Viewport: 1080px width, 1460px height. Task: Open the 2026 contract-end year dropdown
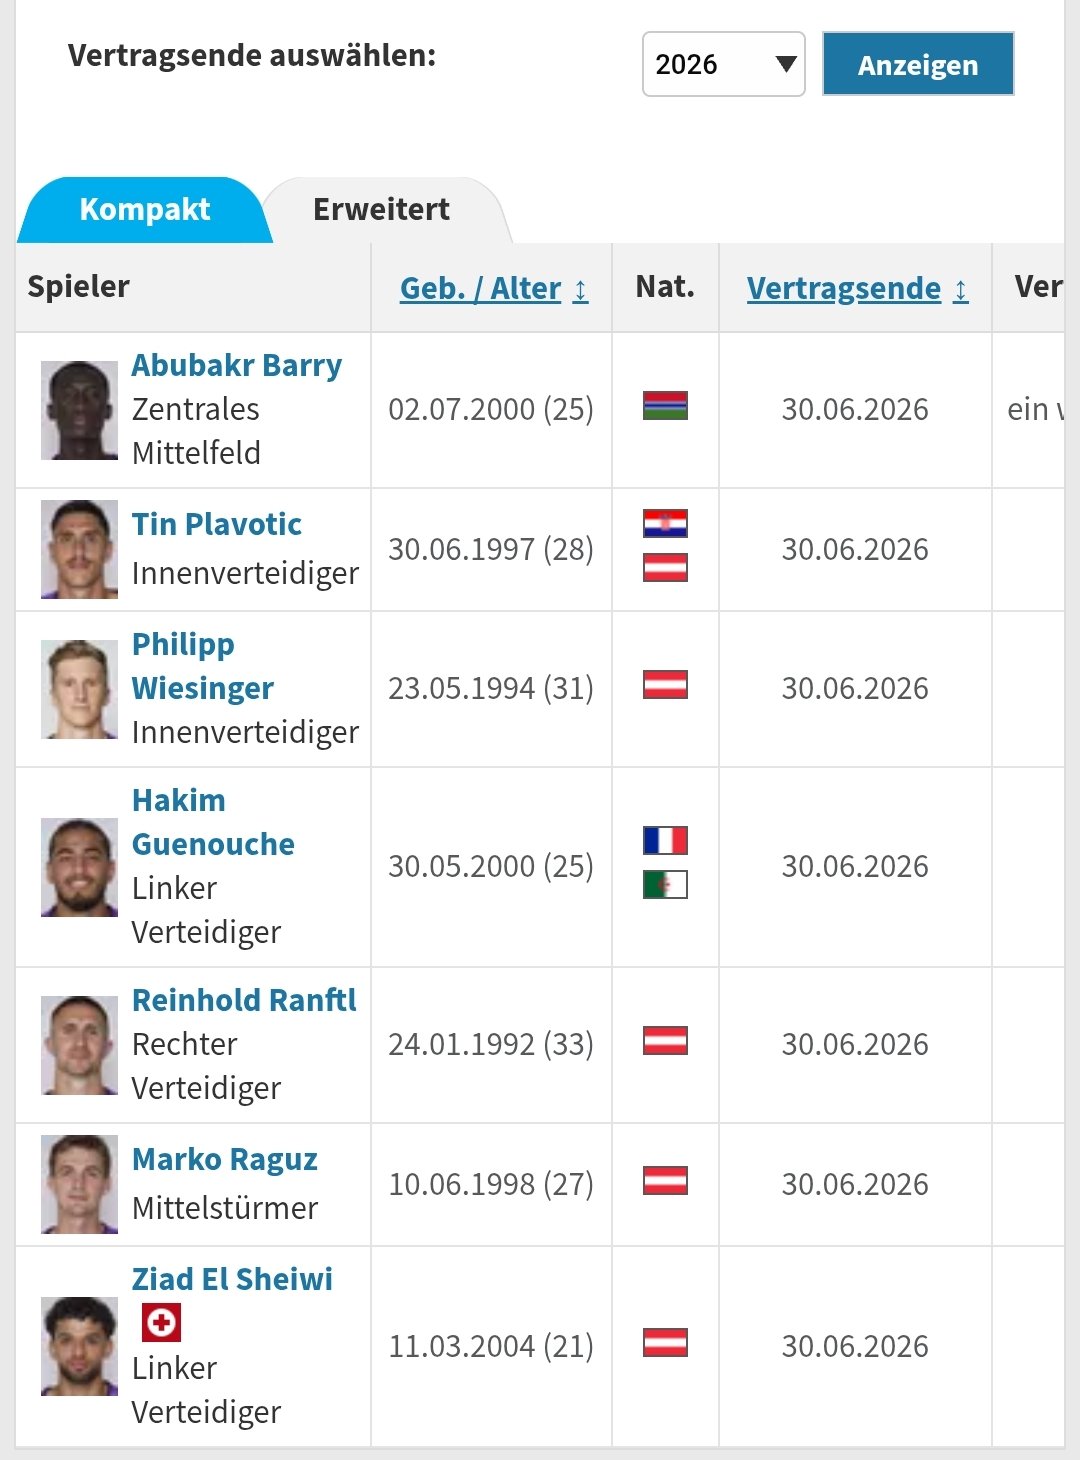[x=723, y=65]
